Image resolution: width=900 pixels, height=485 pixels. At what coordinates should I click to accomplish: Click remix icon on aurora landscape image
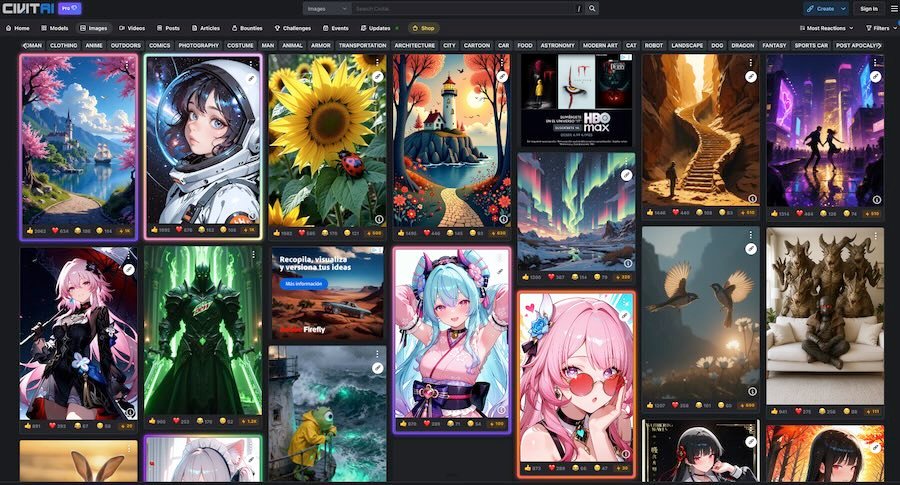pos(626,175)
